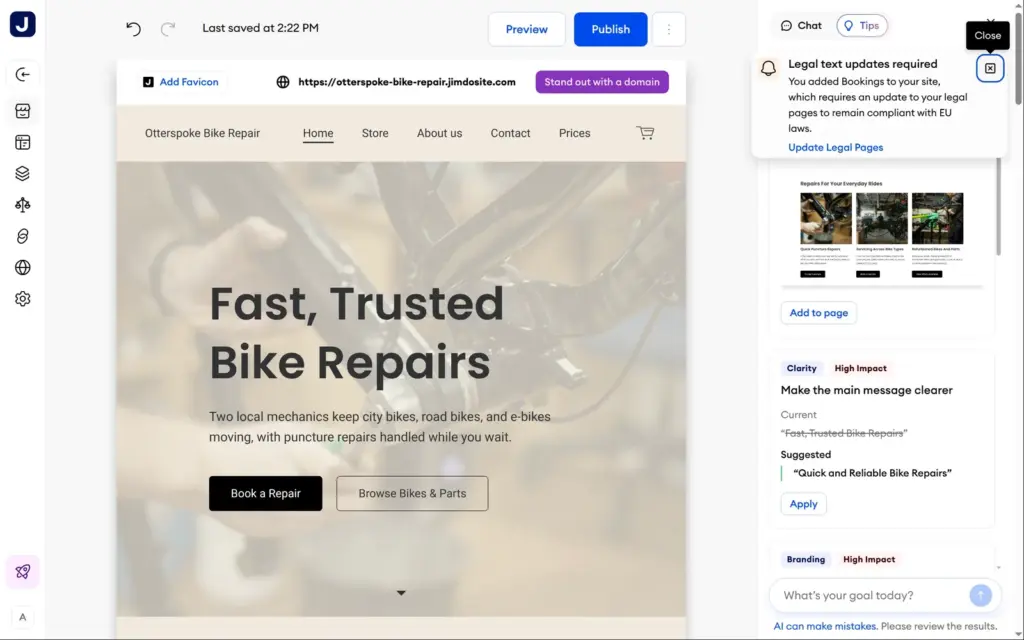Click the shopping cart icon in site header
This screenshot has width=1024, height=640.
point(645,133)
